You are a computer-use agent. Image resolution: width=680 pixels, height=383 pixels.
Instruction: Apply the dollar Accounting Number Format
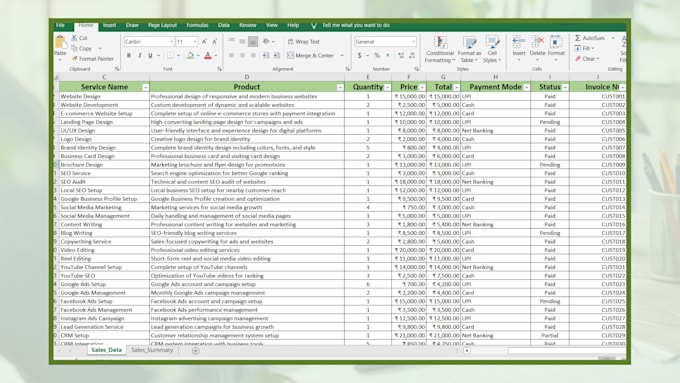360,56
